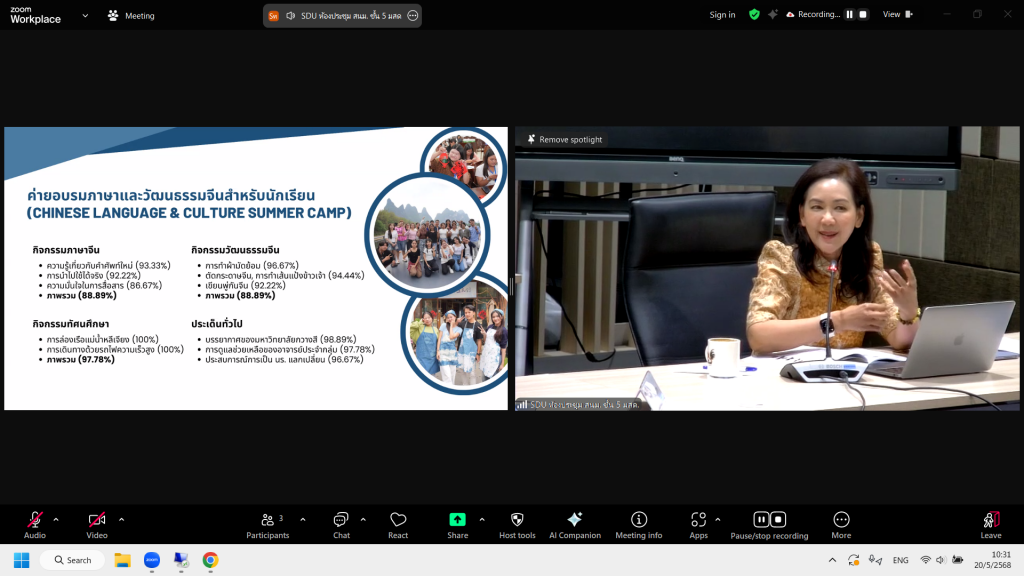This screenshot has height=576, width=1024.
Task: Launch the AI Companion
Action: pyautogui.click(x=574, y=520)
